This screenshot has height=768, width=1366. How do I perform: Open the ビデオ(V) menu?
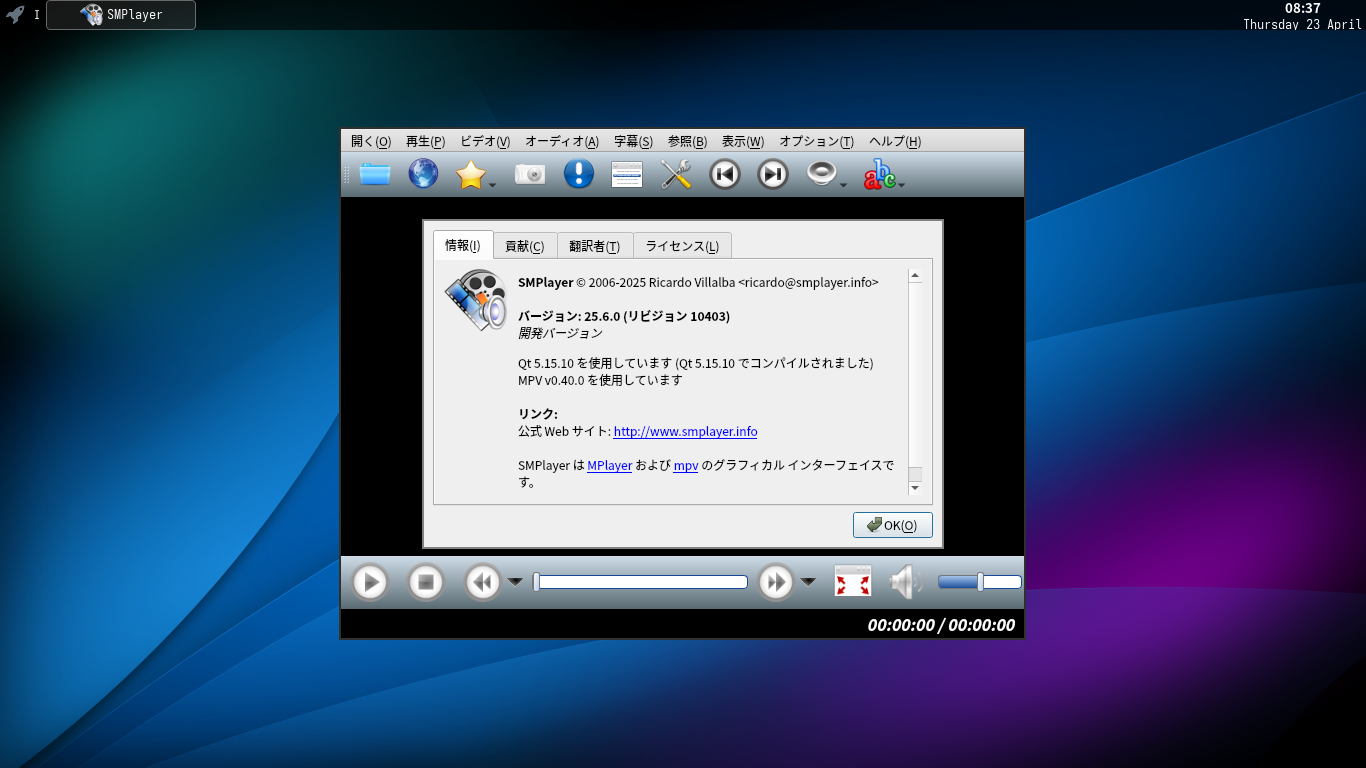coord(485,141)
